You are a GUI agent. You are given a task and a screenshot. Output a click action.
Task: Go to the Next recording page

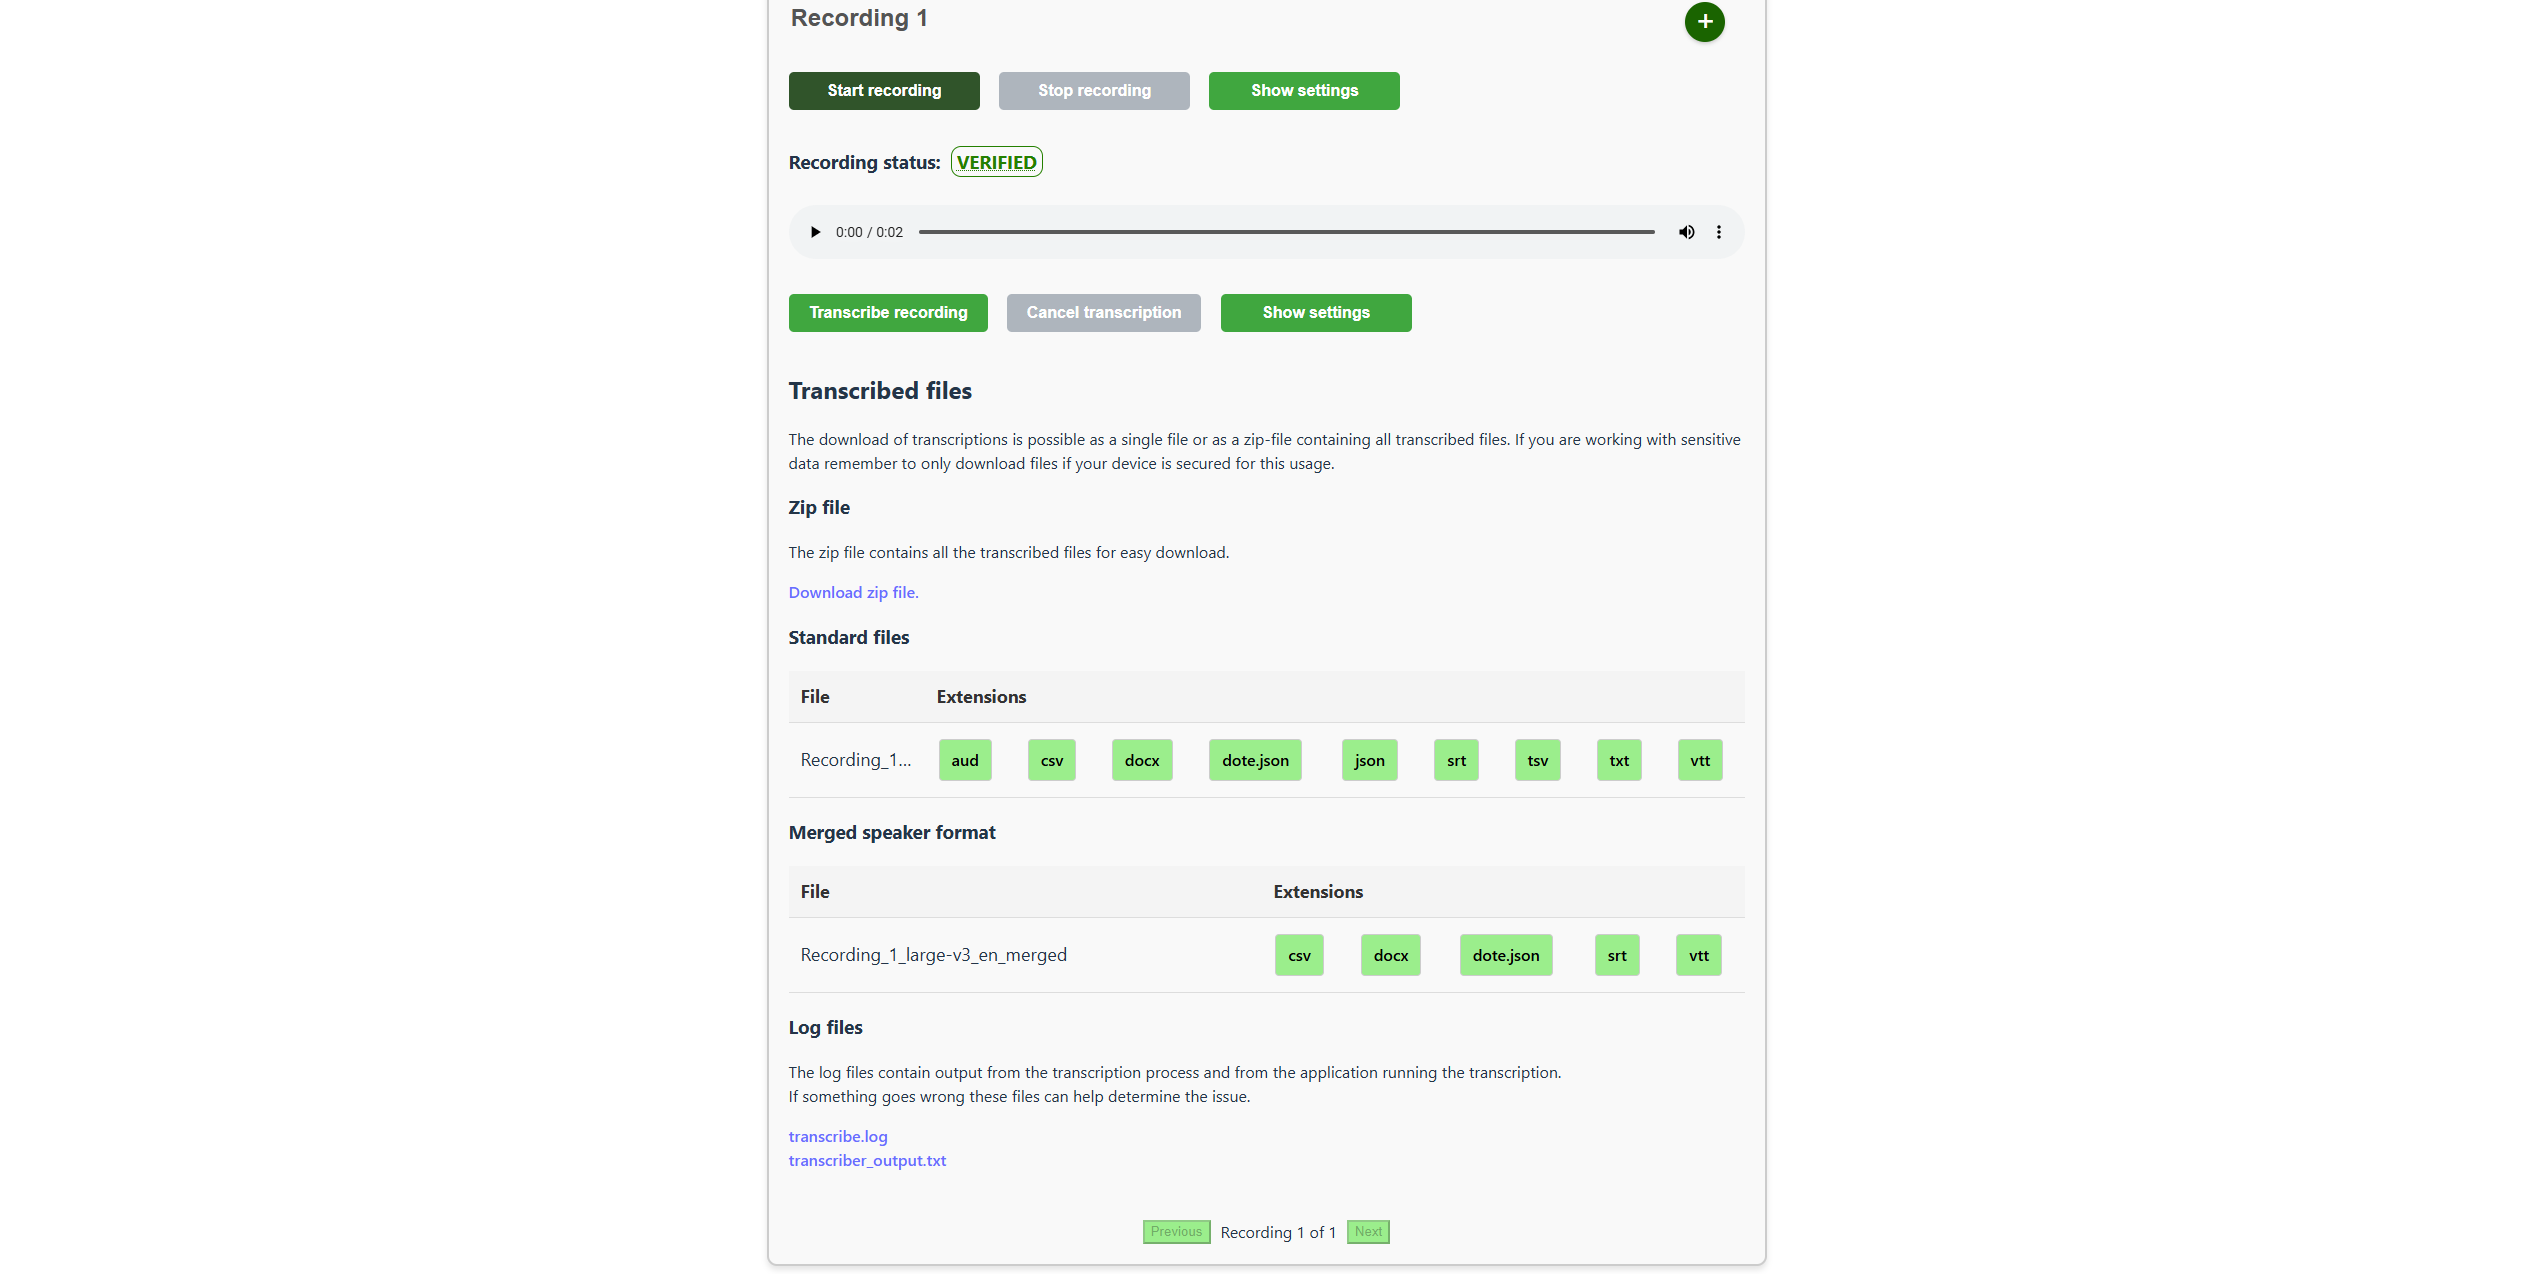pos(1367,1232)
